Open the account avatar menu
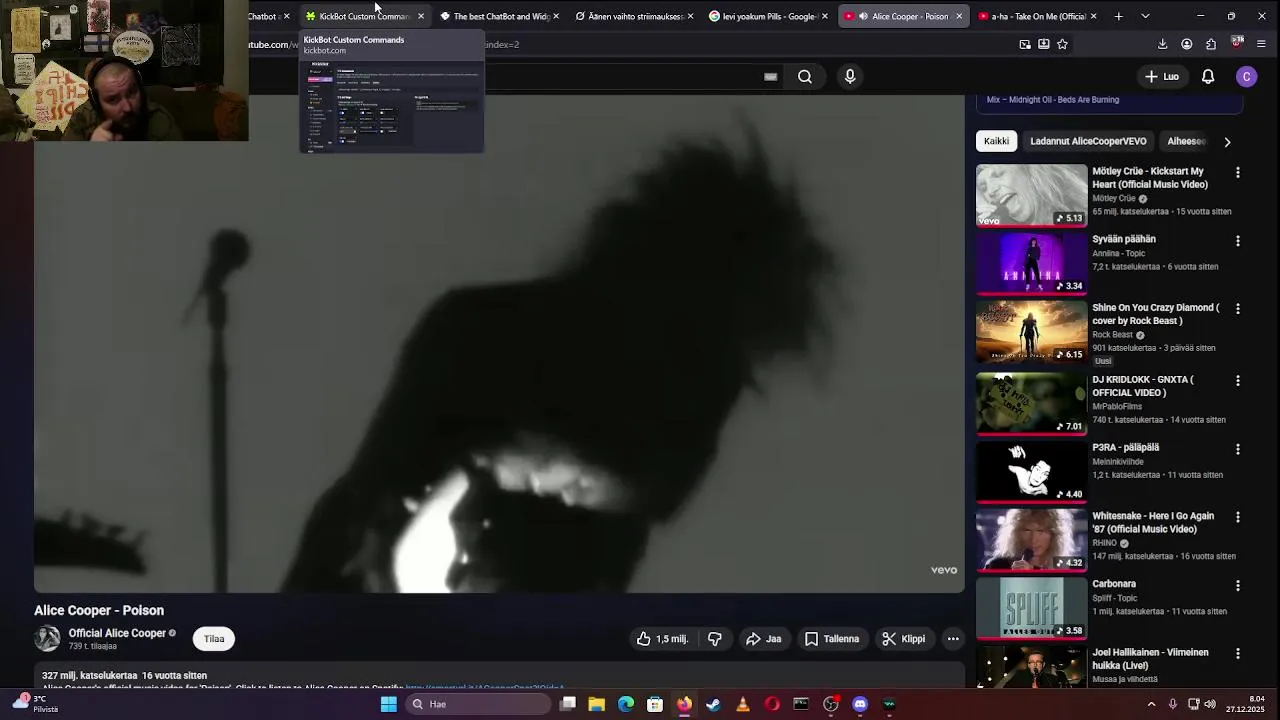The image size is (1280, 720). pyautogui.click(x=1246, y=77)
